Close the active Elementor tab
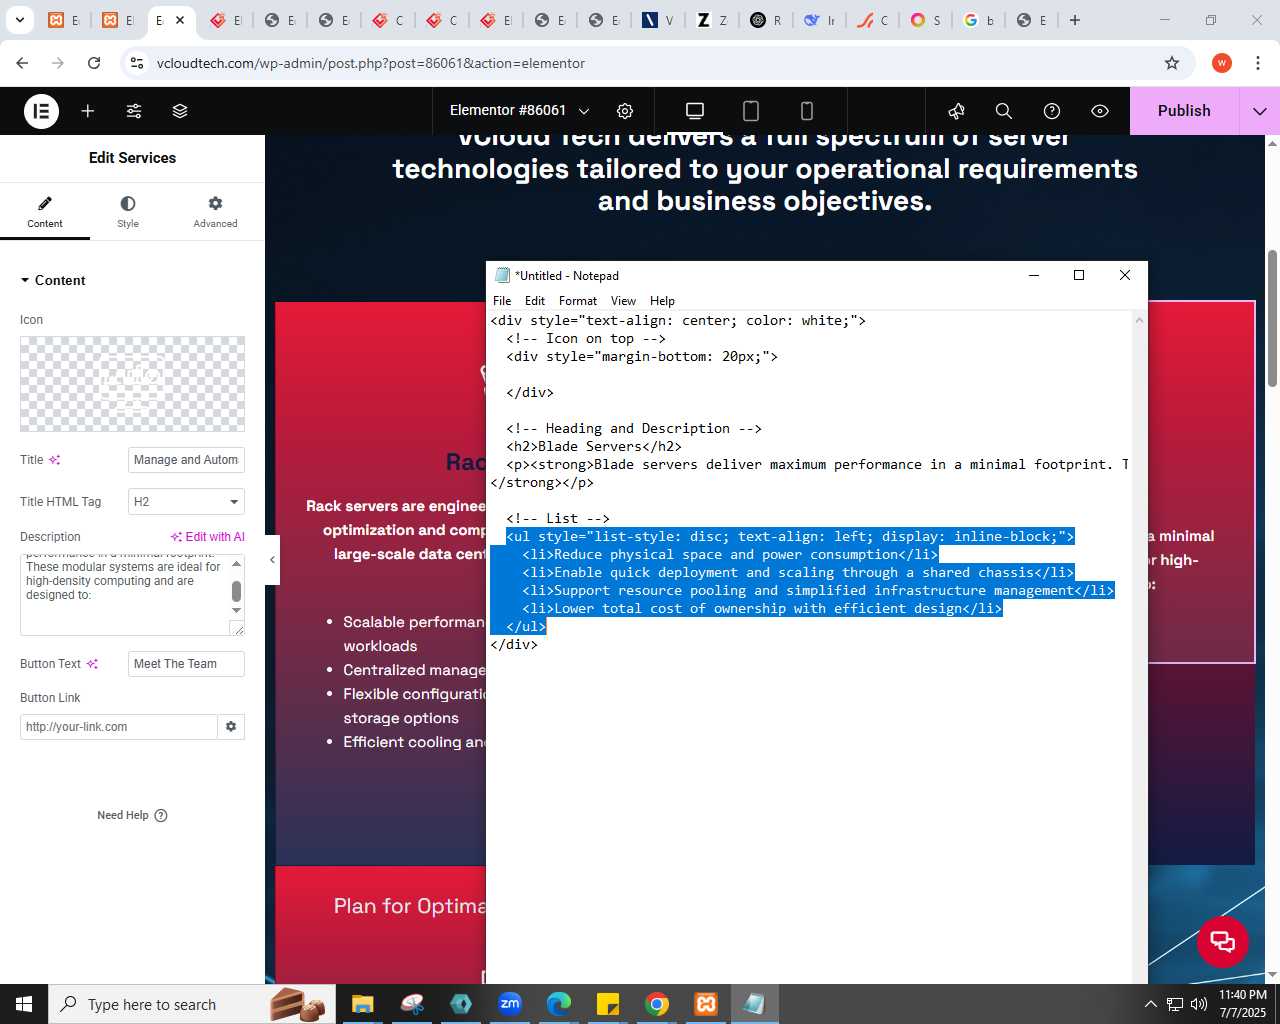The height and width of the screenshot is (1024, 1280). coord(180,20)
